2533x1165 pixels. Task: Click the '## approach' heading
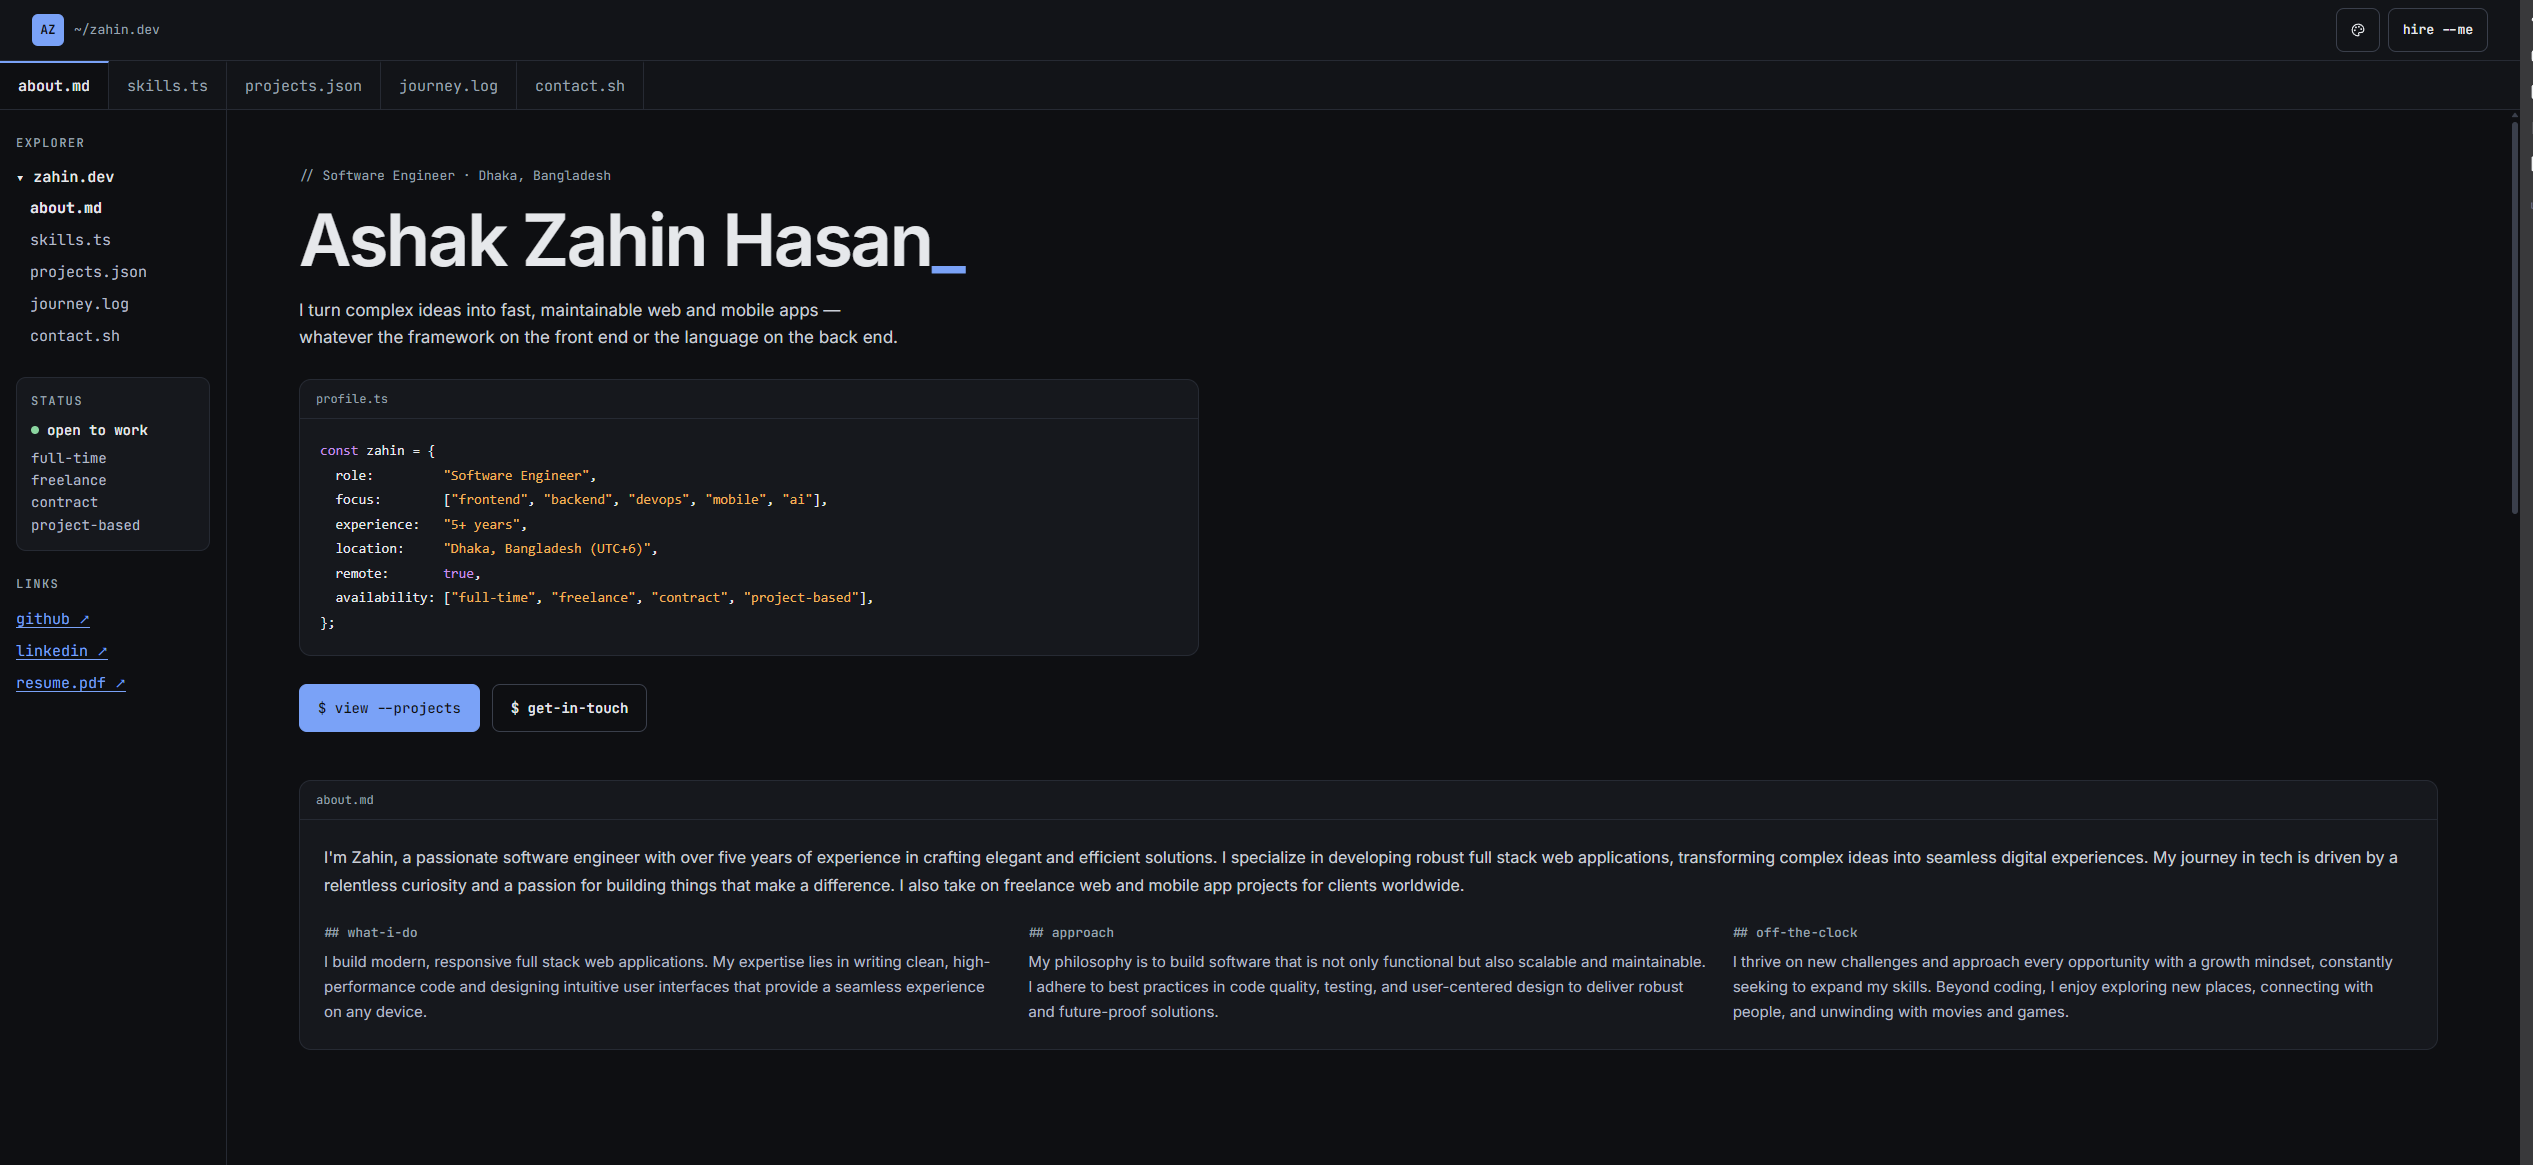pyautogui.click(x=1071, y=932)
